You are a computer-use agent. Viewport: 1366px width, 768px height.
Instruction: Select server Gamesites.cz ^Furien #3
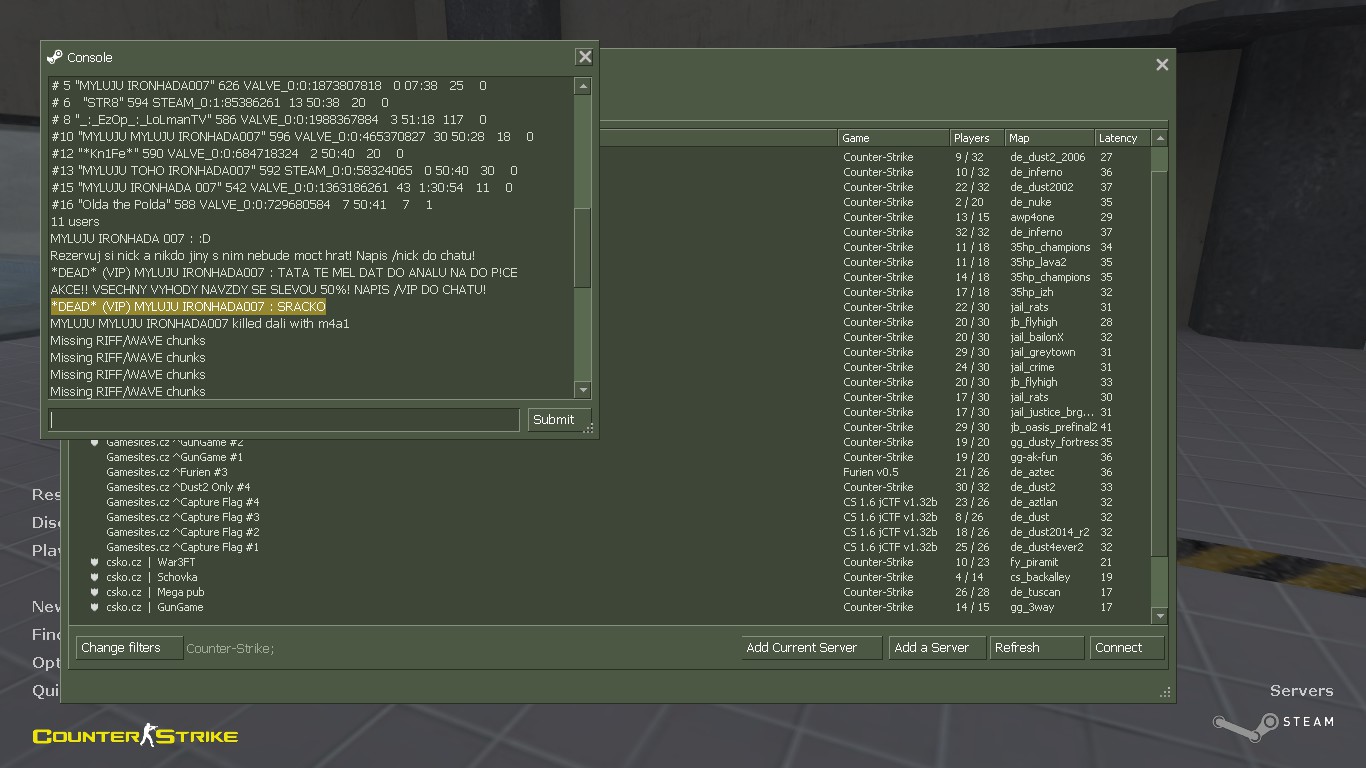[x=166, y=472]
